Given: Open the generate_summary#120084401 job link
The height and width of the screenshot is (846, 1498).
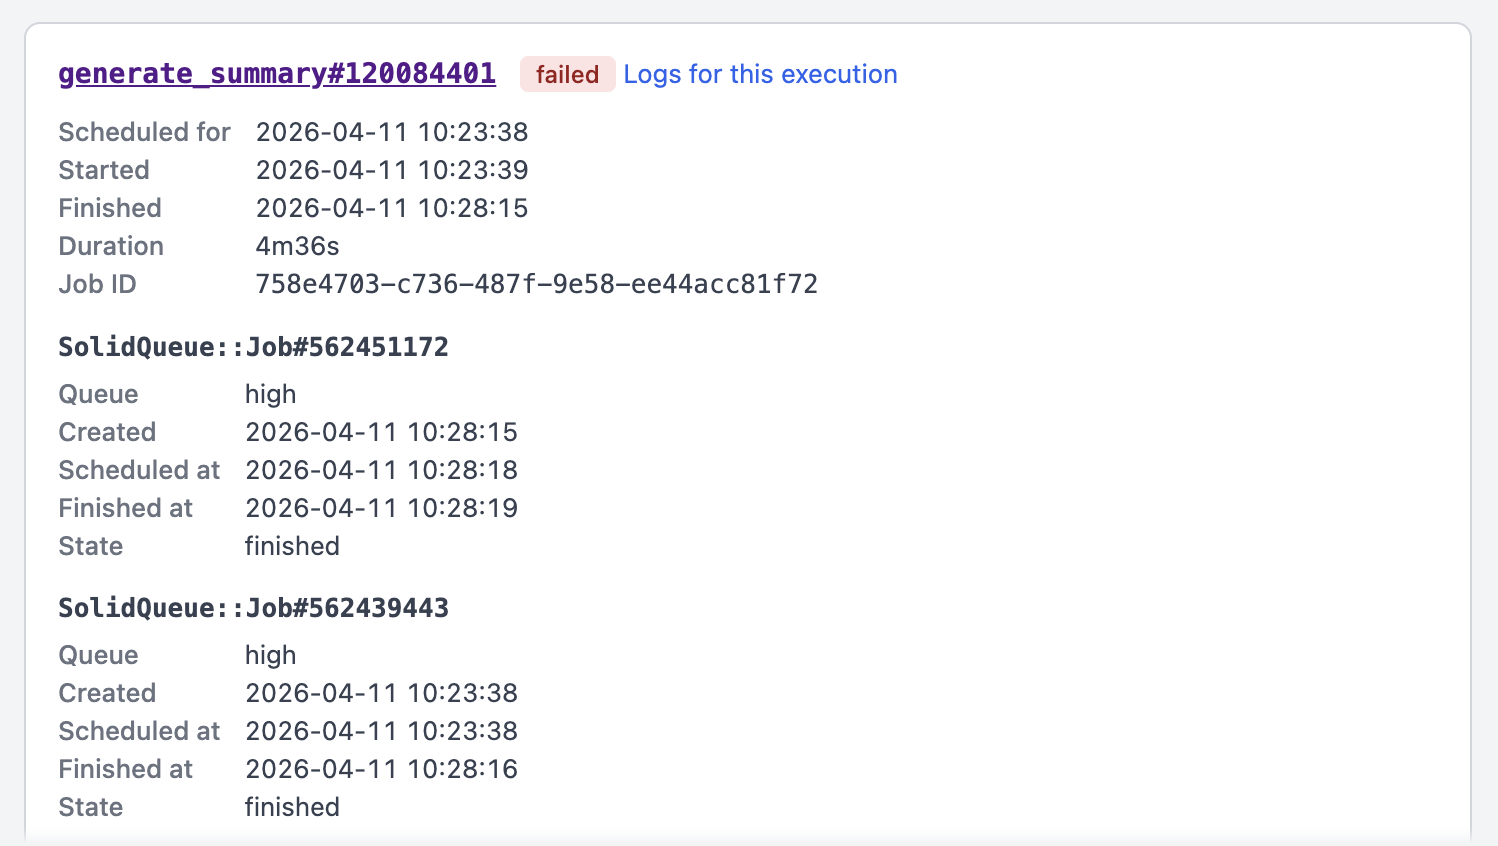Looking at the screenshot, I should tap(277, 73).
